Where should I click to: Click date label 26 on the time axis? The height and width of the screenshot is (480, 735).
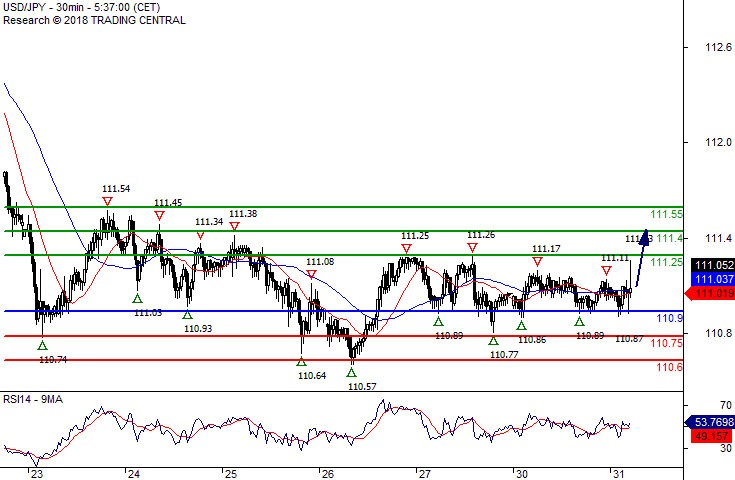click(326, 474)
